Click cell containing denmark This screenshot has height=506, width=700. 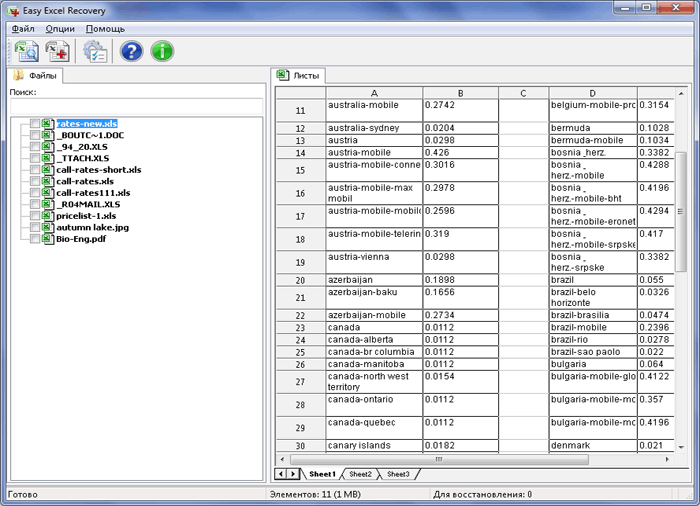click(592, 445)
